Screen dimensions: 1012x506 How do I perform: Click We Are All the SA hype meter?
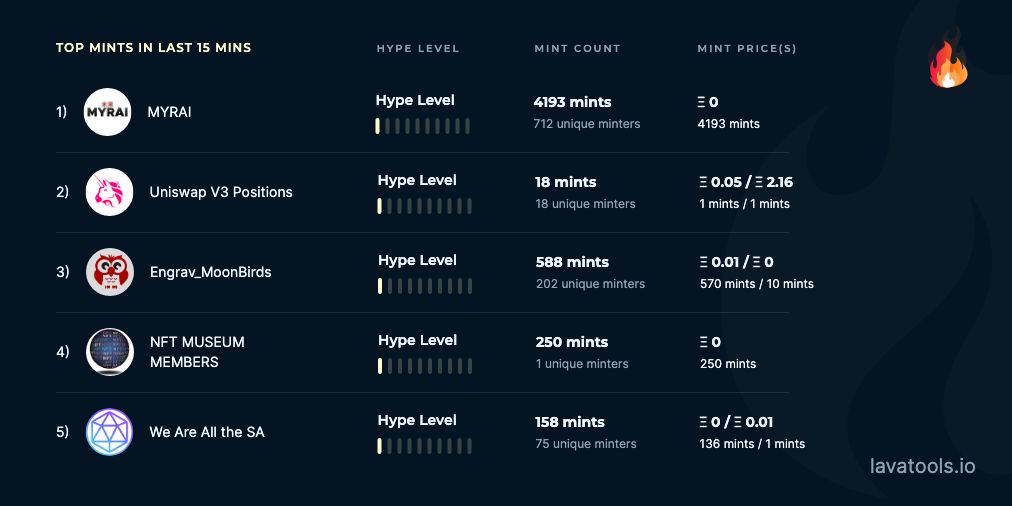click(425, 446)
